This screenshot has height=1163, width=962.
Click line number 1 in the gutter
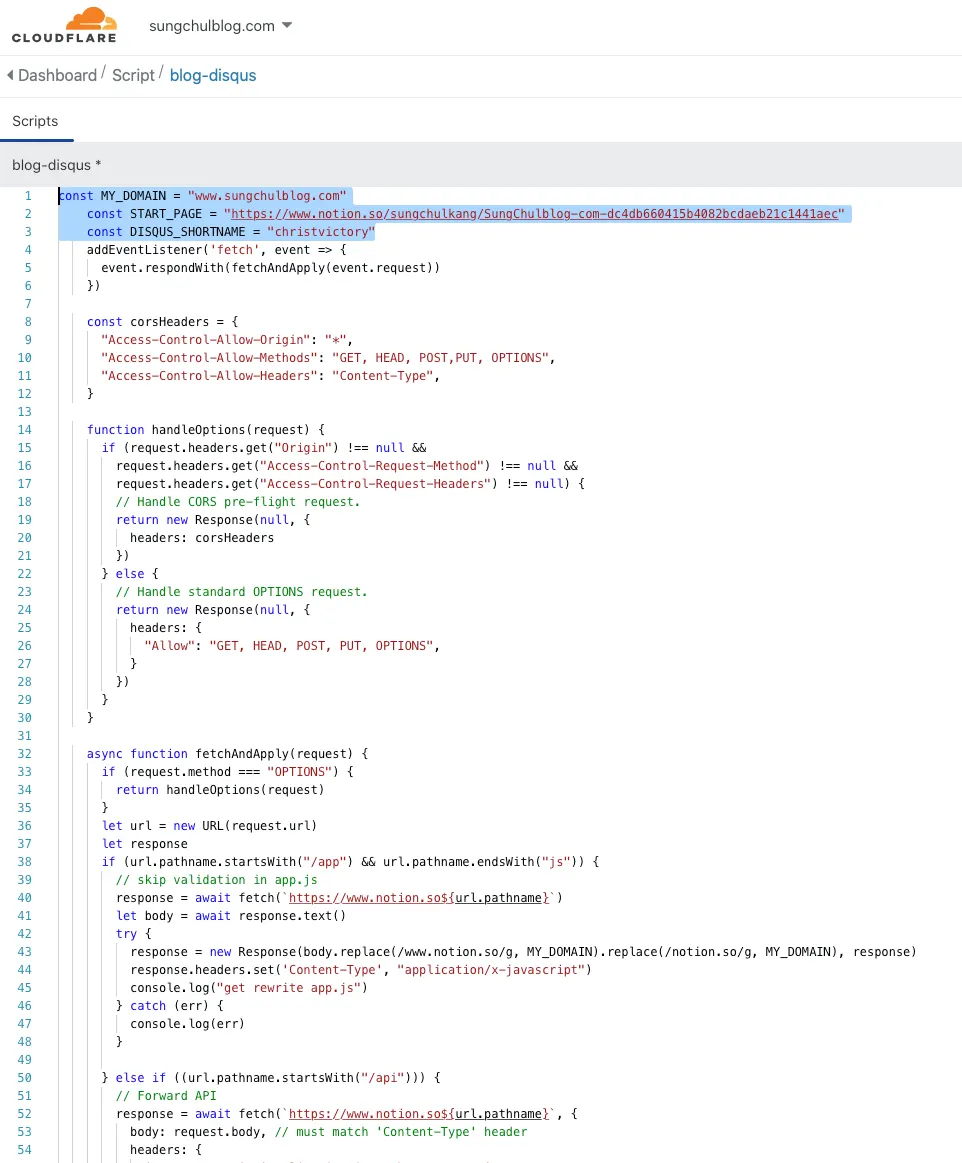(28, 196)
